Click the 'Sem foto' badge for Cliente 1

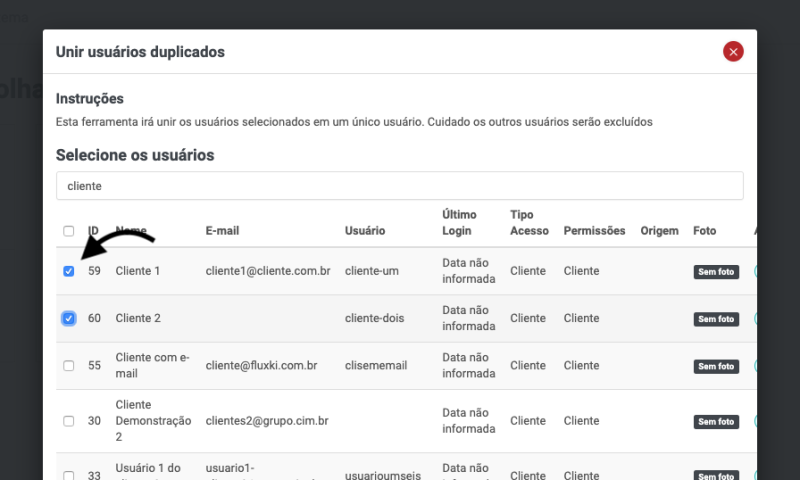click(716, 272)
